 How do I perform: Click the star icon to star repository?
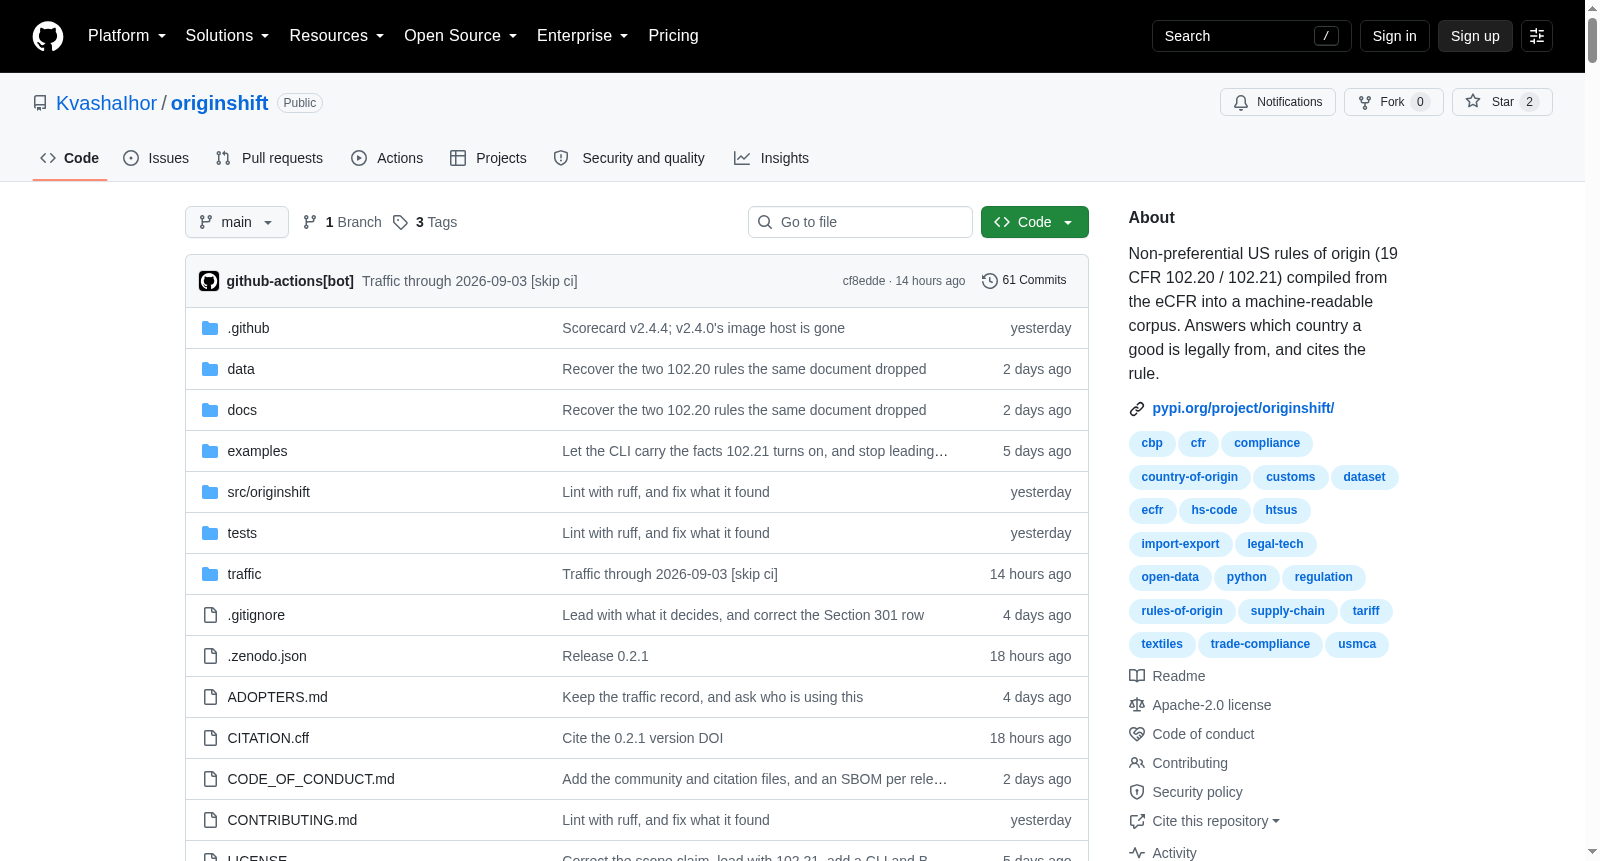(x=1473, y=101)
